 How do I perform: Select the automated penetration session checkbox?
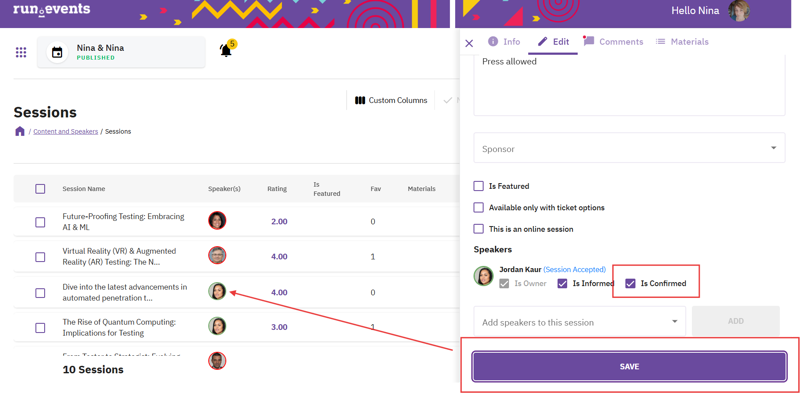(x=40, y=293)
